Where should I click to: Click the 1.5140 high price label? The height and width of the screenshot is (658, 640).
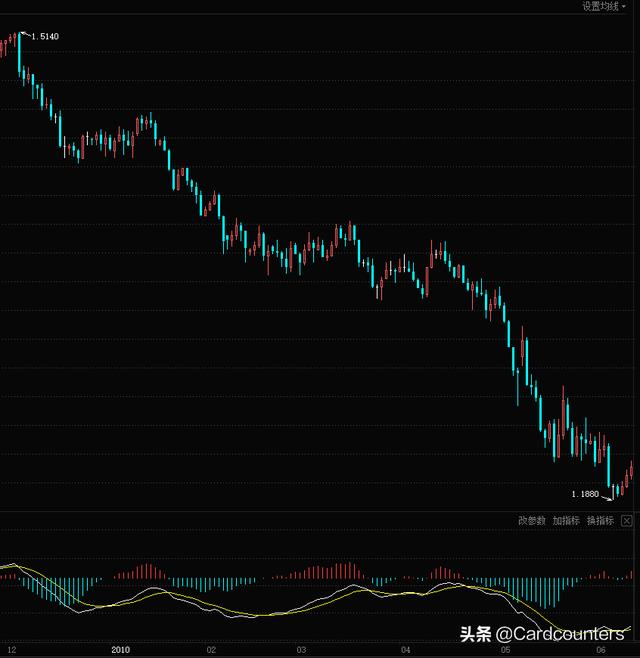click(x=45, y=37)
